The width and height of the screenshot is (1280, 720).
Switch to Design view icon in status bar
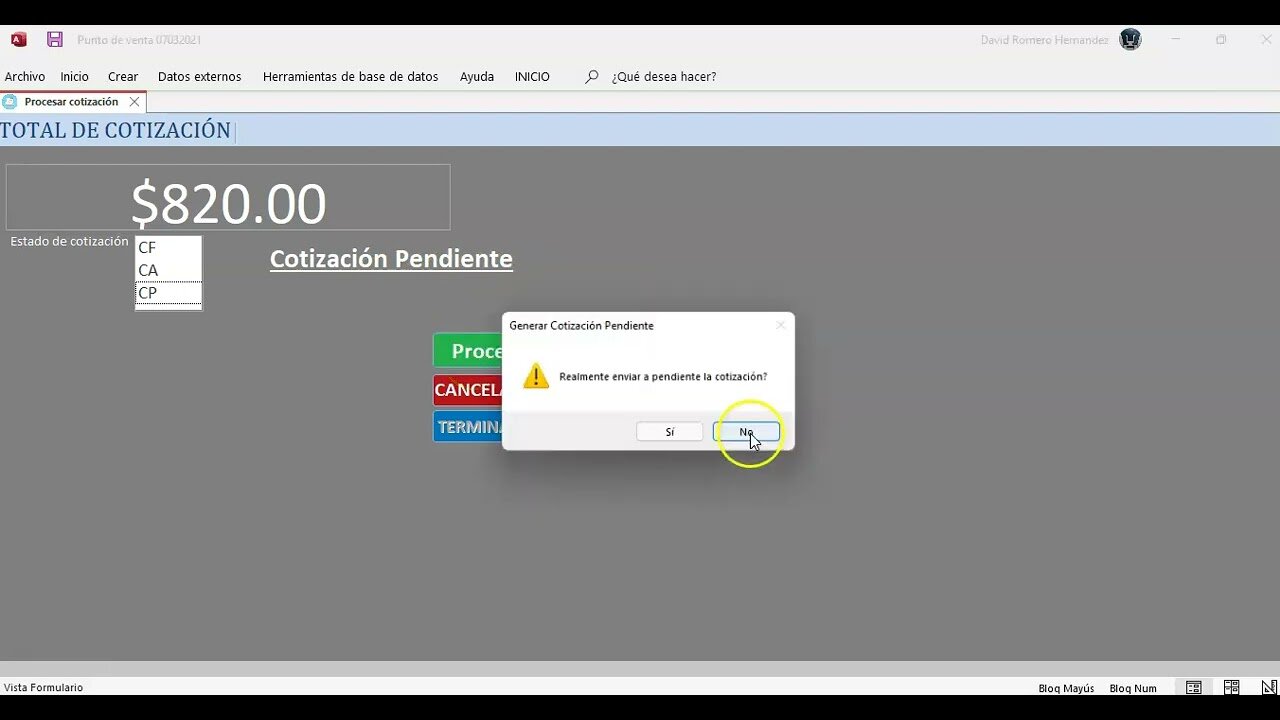click(x=1268, y=687)
